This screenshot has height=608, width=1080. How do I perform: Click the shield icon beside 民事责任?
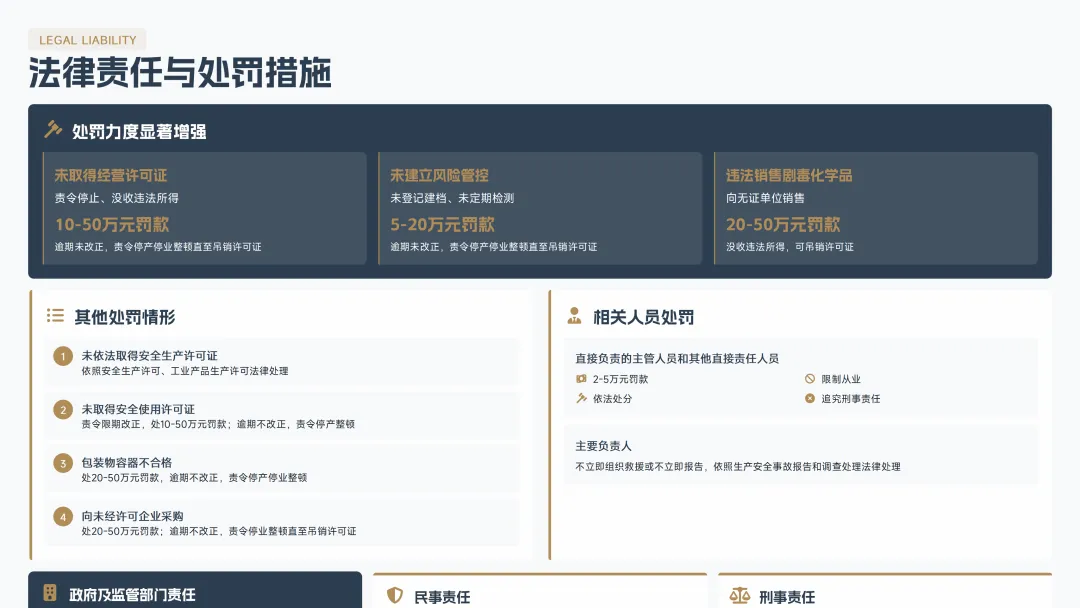pyautogui.click(x=395, y=595)
